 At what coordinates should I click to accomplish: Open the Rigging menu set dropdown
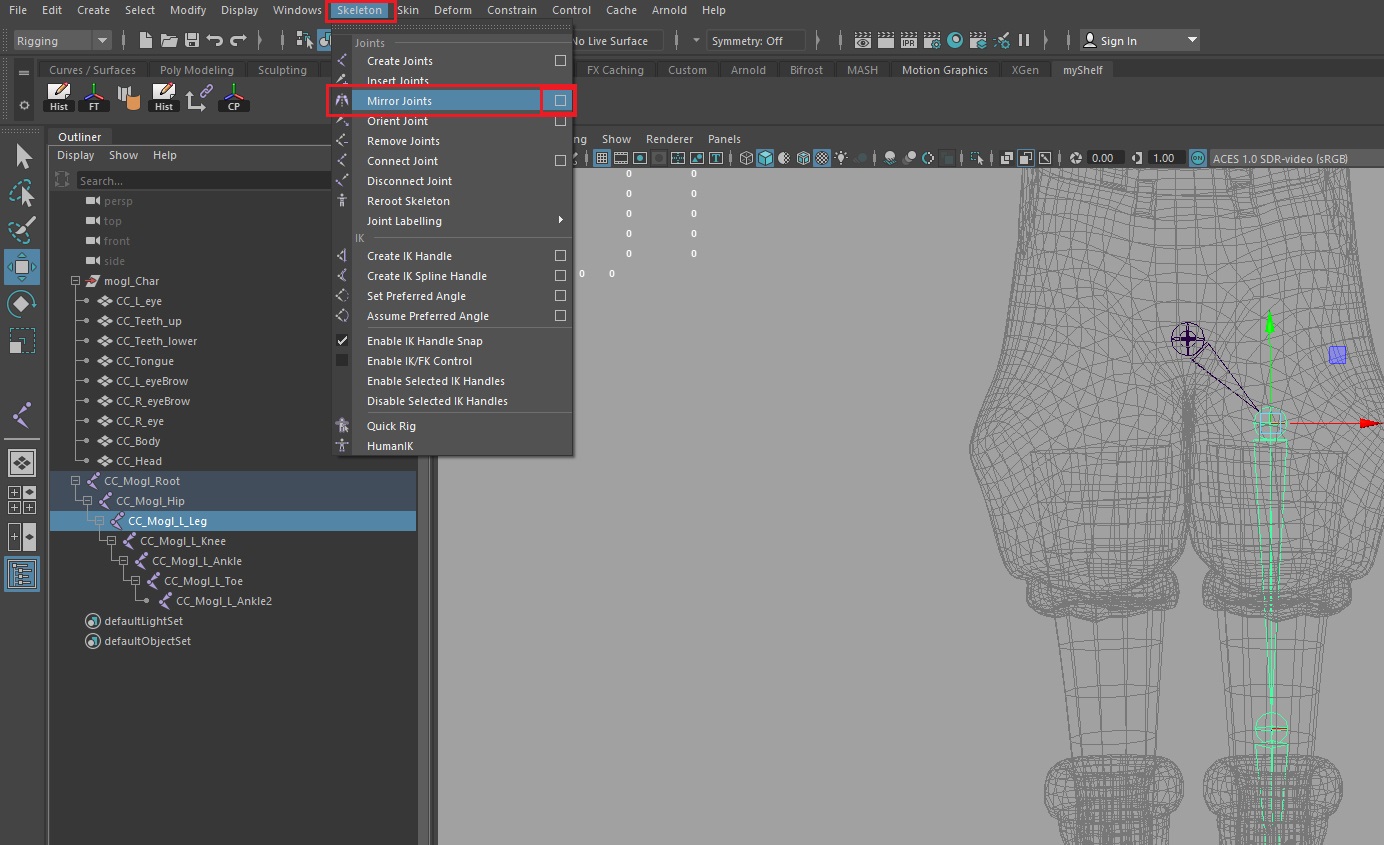[62, 41]
